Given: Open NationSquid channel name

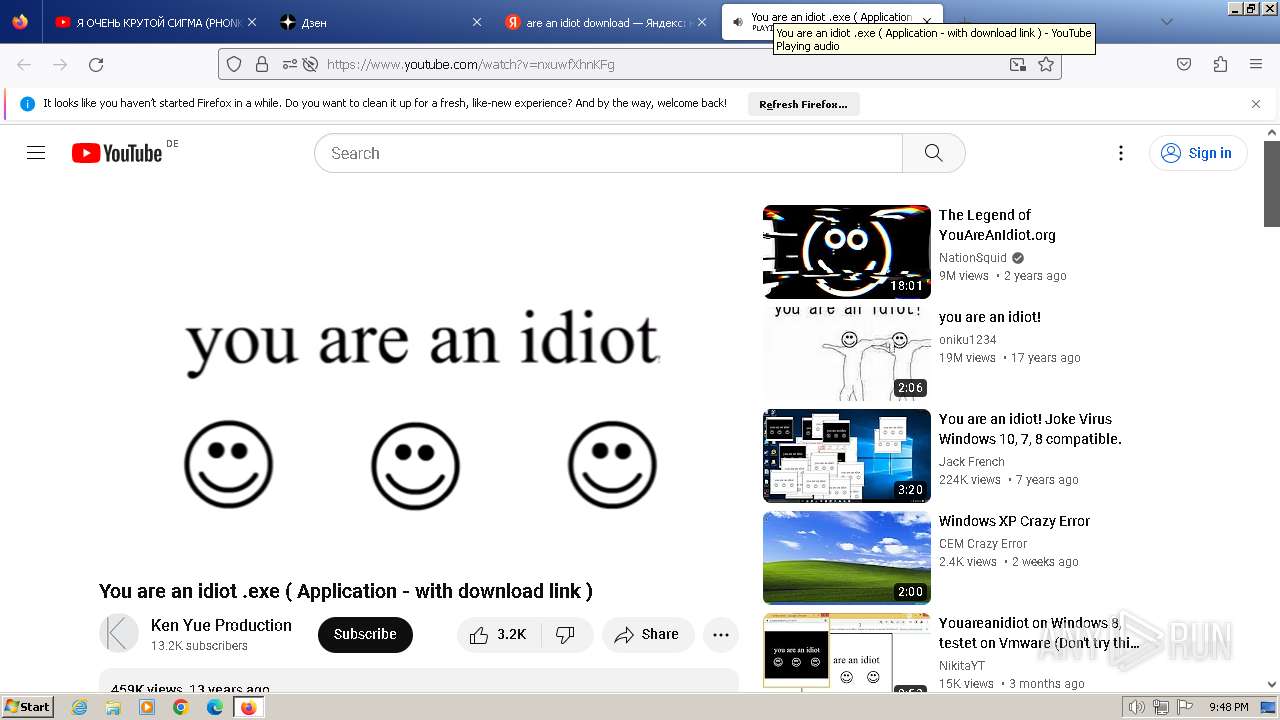Looking at the screenshot, I should pos(972,258).
